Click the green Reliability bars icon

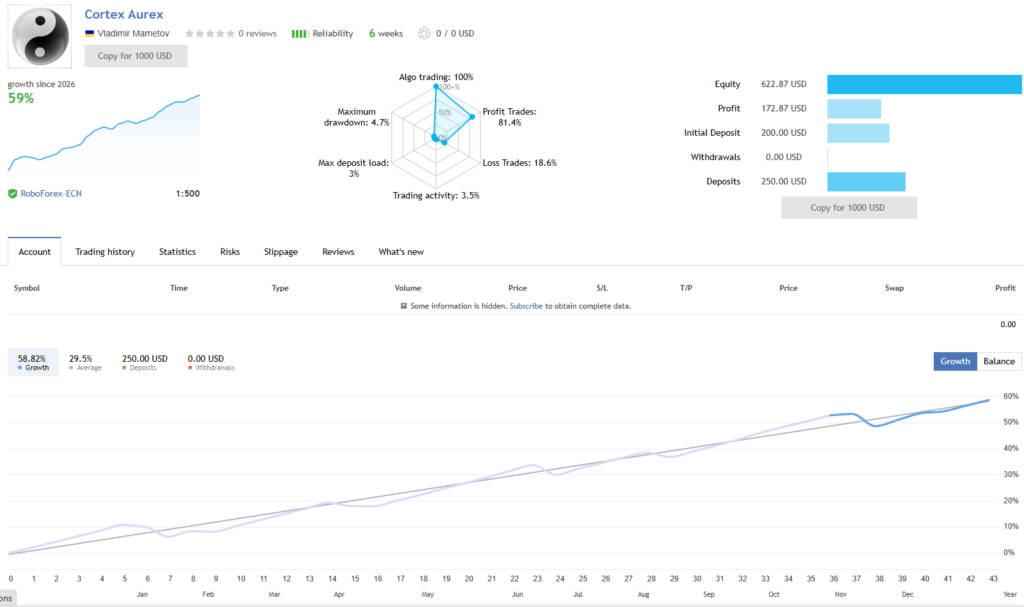(300, 33)
